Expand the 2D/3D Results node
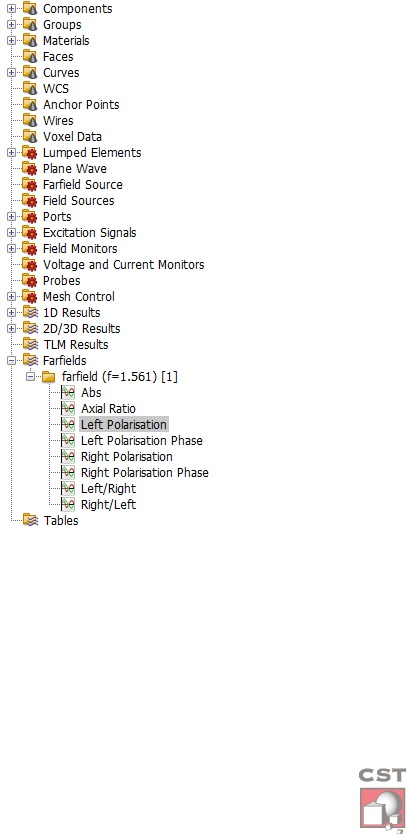411x839 pixels. coord(11,329)
